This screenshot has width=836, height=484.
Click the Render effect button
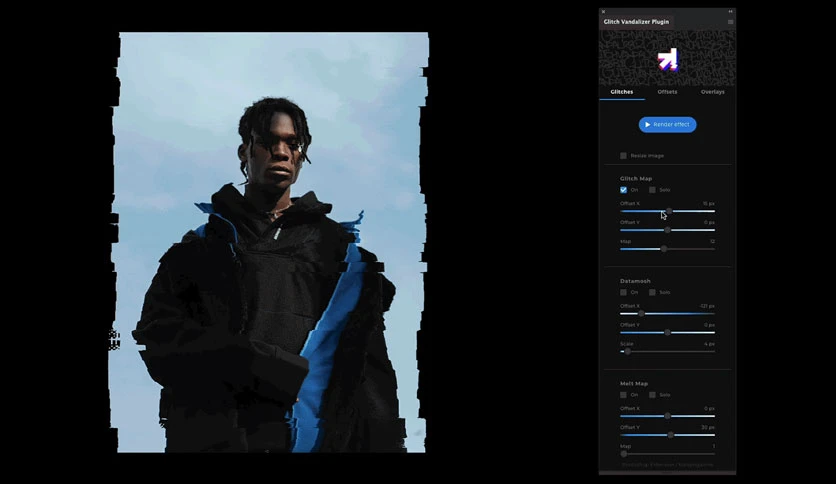tap(668, 125)
